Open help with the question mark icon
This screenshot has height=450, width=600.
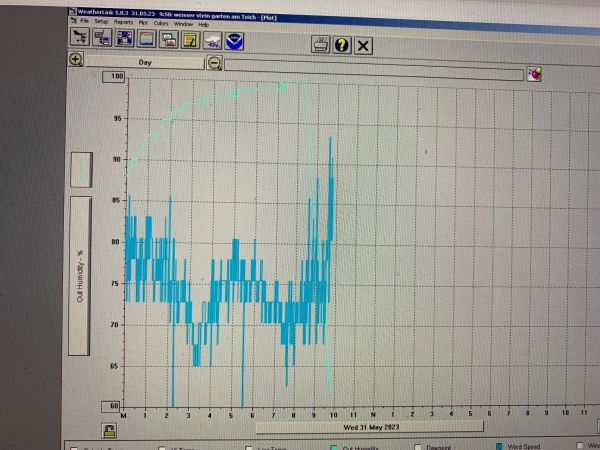(342, 45)
